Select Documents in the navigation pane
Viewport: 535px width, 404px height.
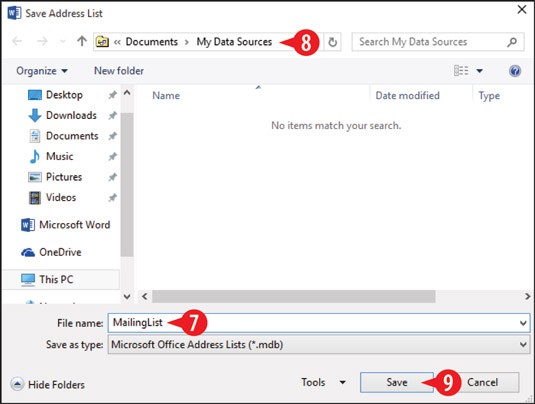[x=72, y=136]
